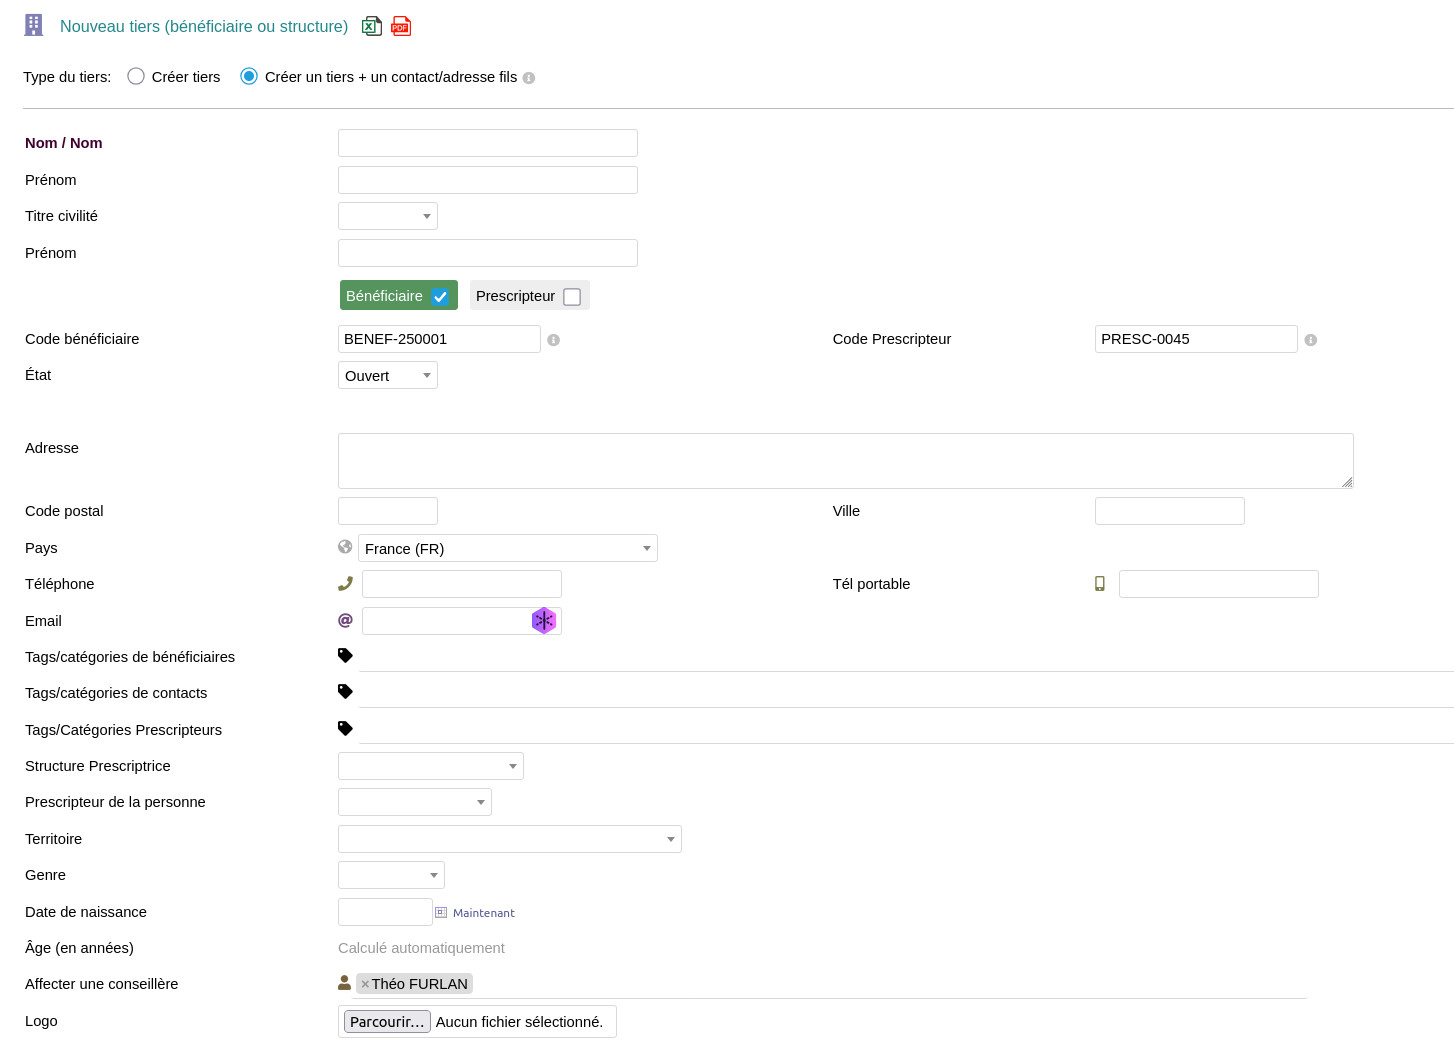Click info icon next to Code bénéficiaire

553,340
